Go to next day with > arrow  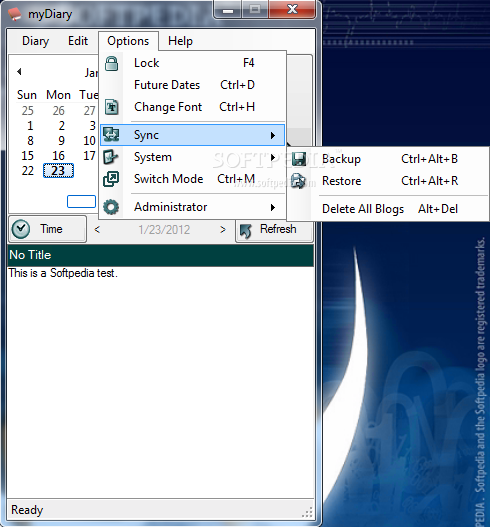[223, 230]
